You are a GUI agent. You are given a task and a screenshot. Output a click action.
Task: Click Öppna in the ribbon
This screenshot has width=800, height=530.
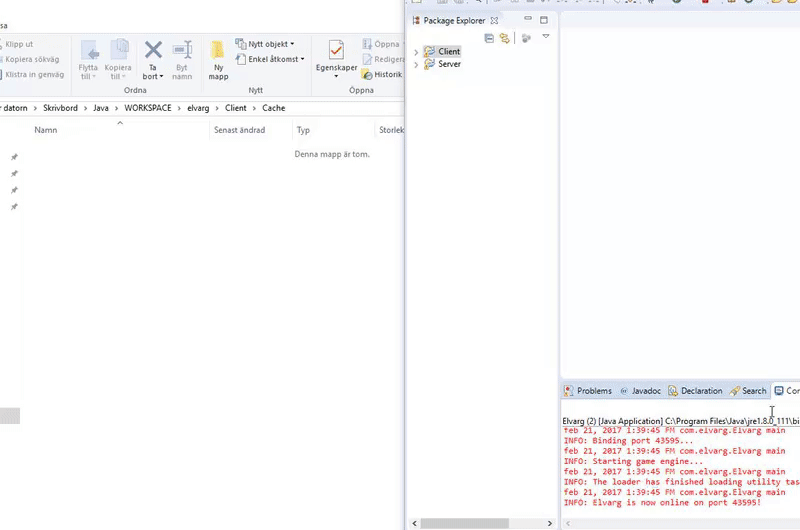coord(381,44)
